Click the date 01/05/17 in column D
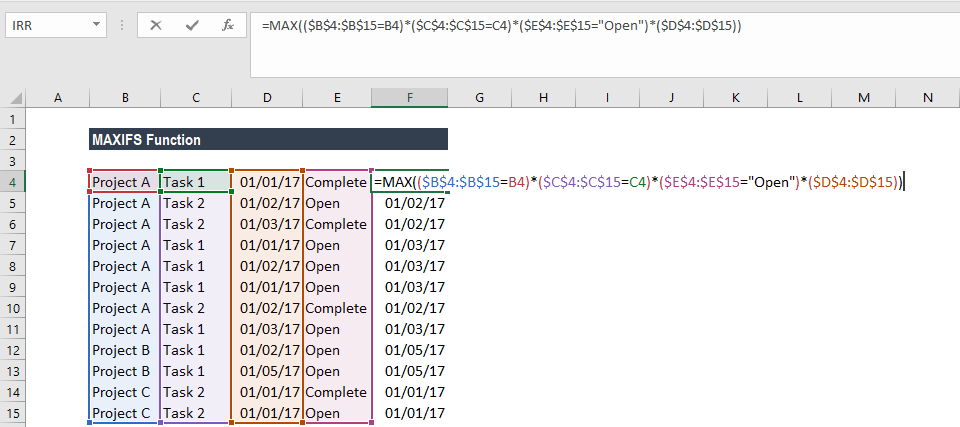Image resolution: width=960 pixels, height=427 pixels. [267, 371]
